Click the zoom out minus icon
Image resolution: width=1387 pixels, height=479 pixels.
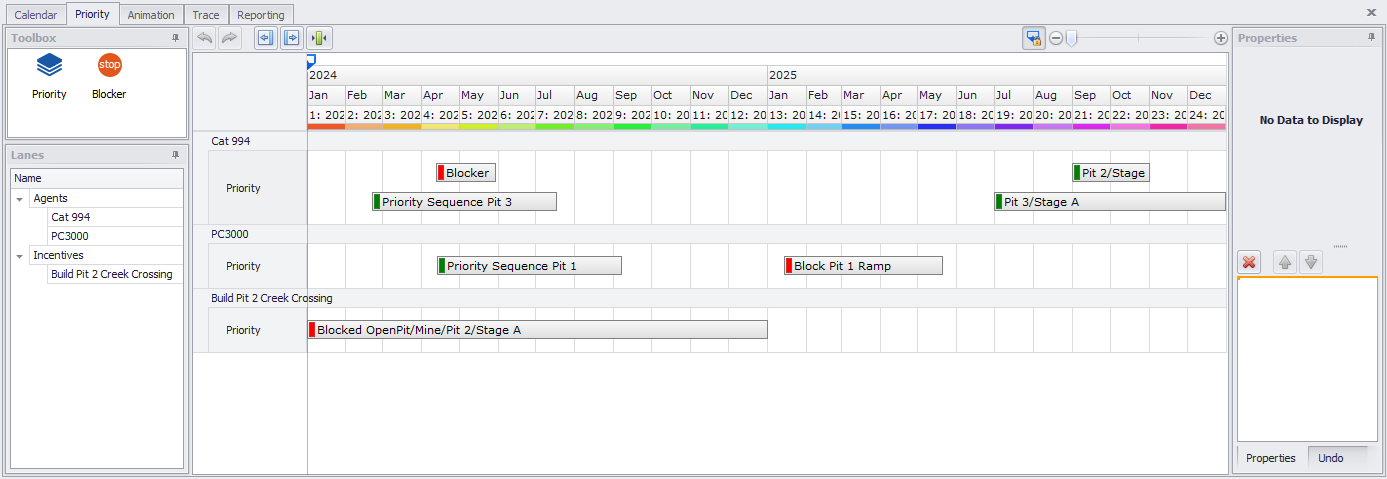point(1056,38)
